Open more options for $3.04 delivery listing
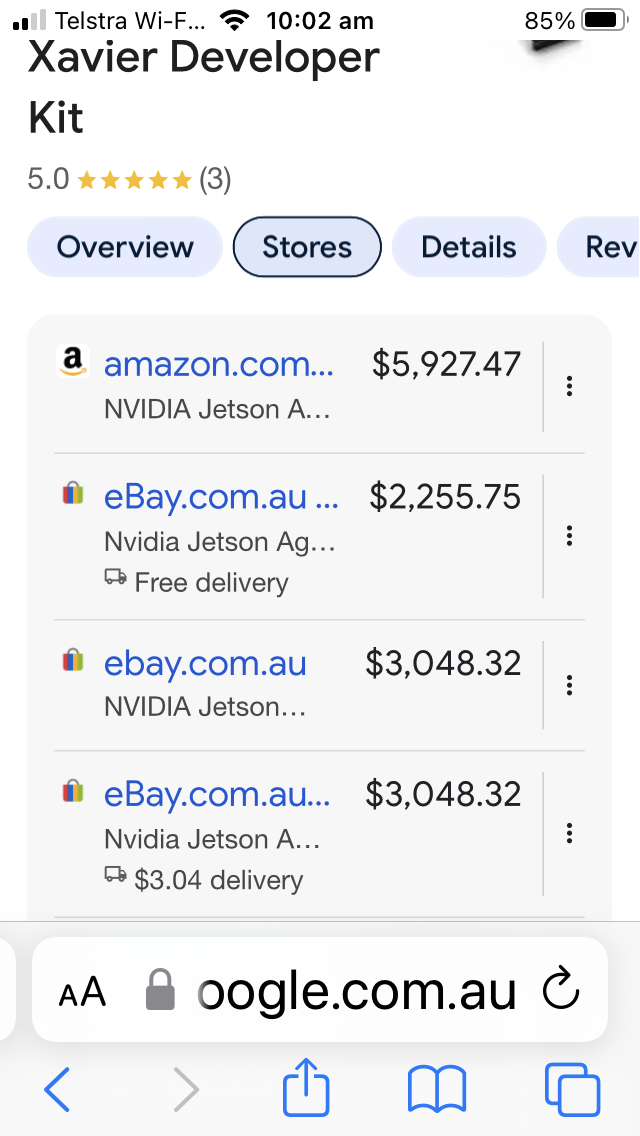 (570, 833)
